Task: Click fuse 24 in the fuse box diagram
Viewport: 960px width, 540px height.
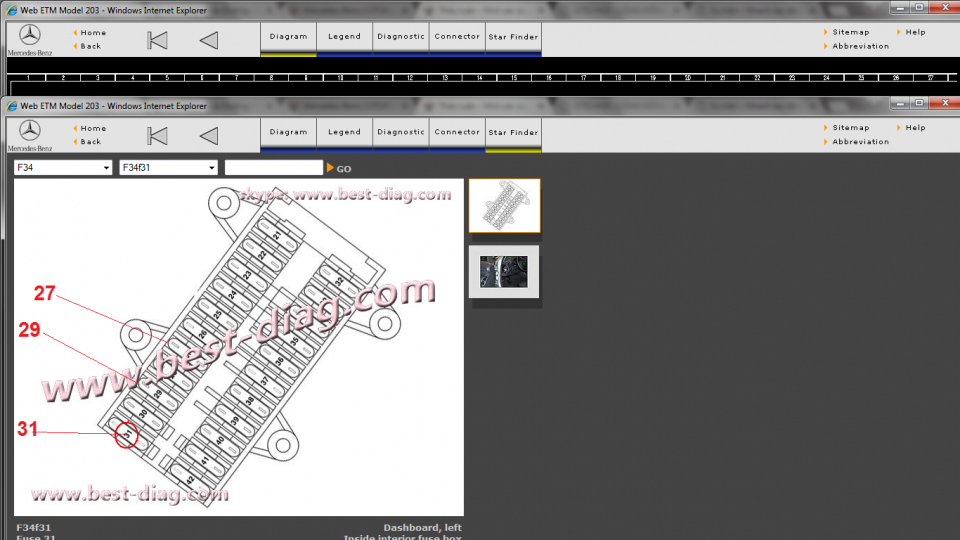Action: click(x=232, y=295)
